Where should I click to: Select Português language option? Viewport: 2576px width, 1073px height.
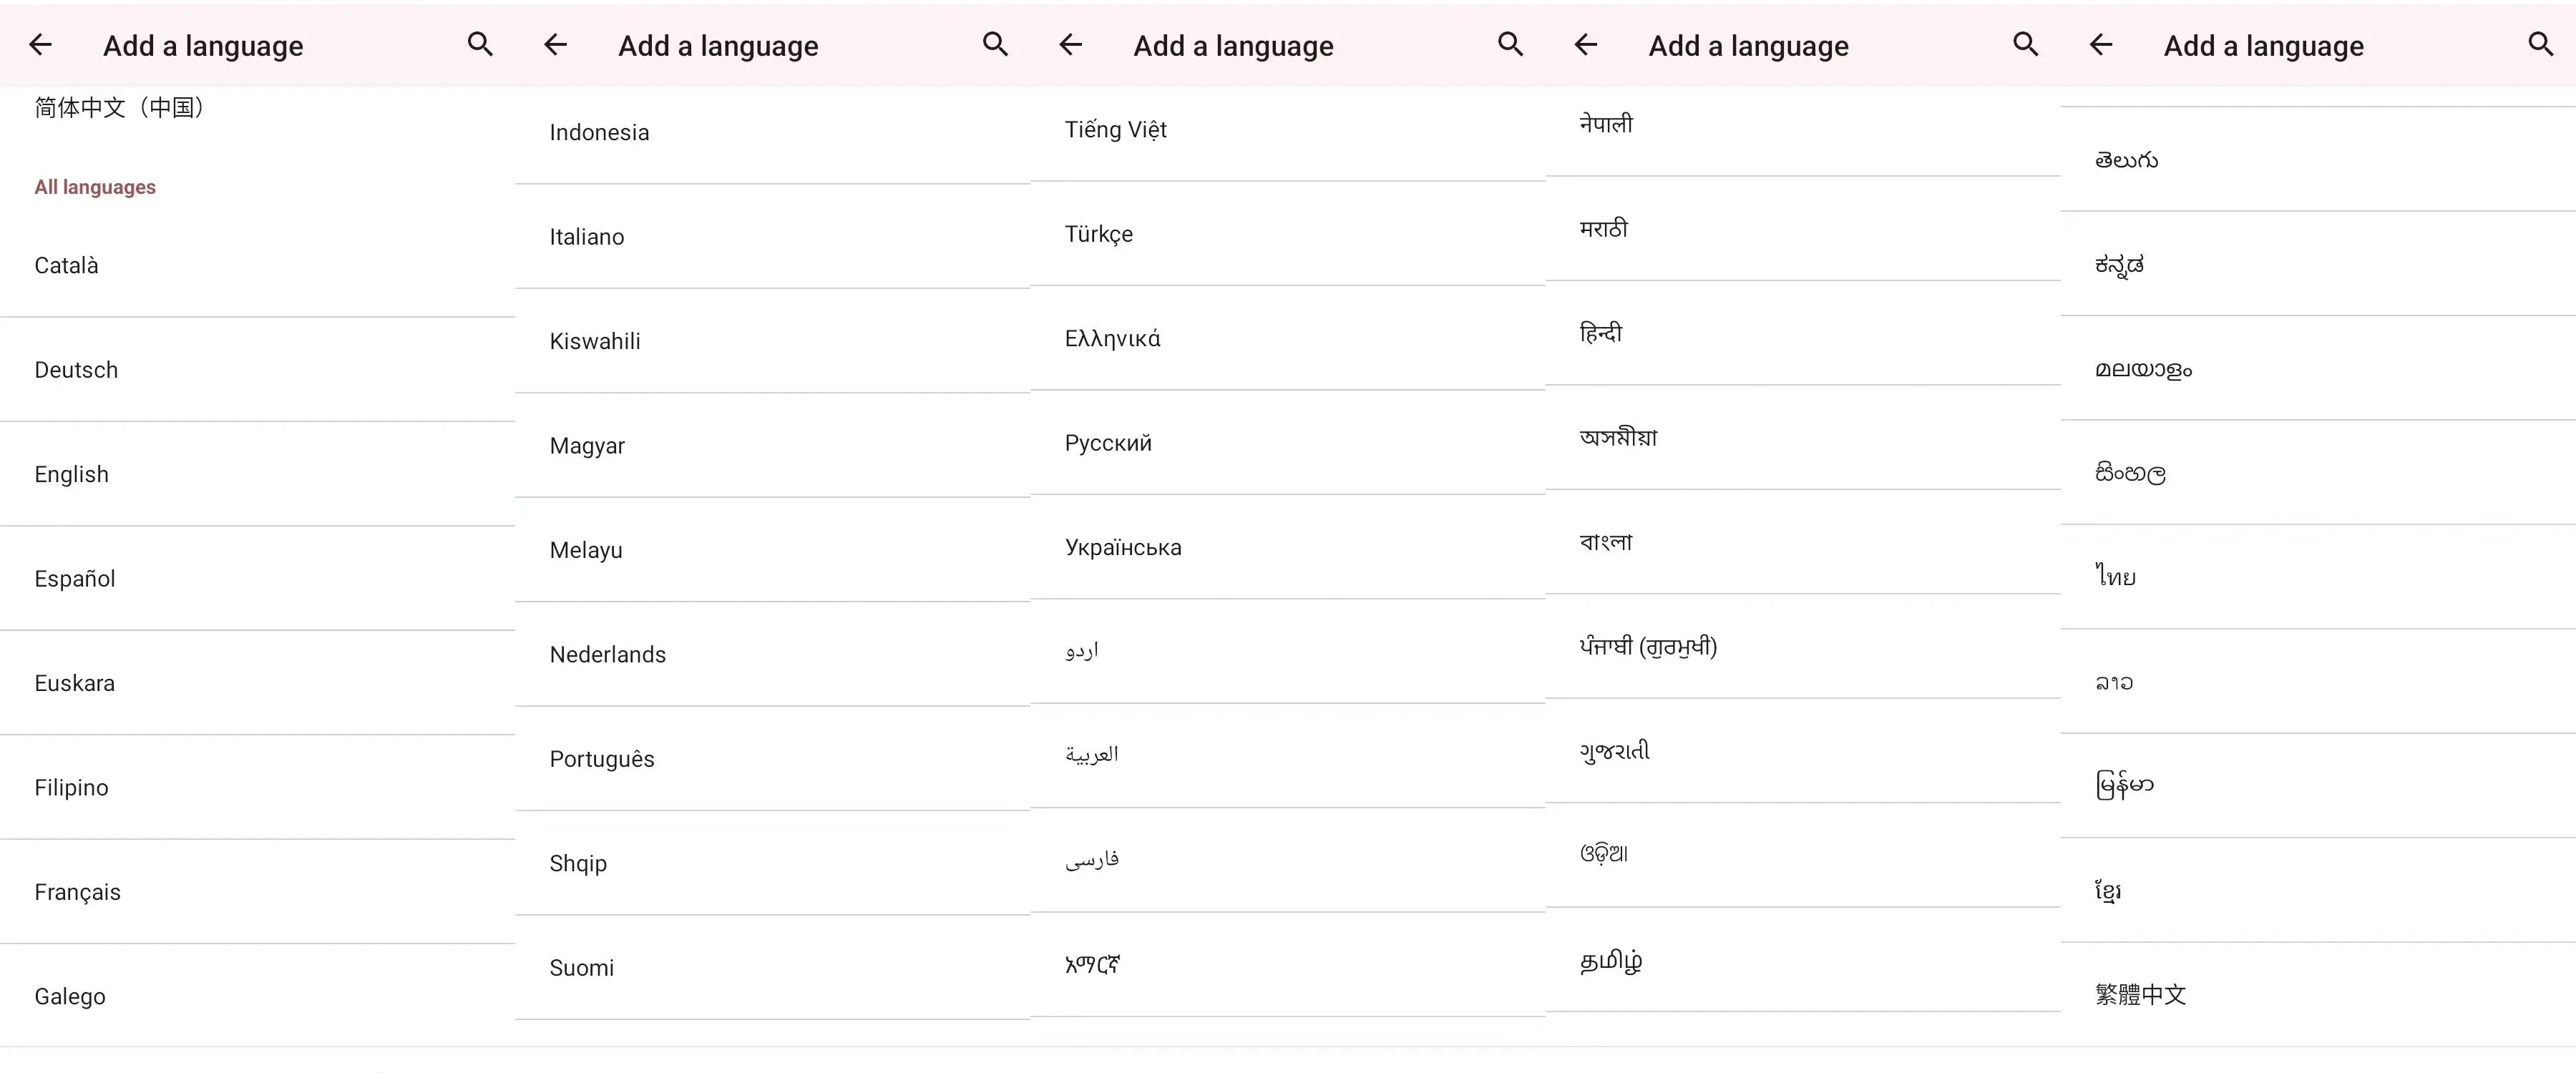(772, 759)
